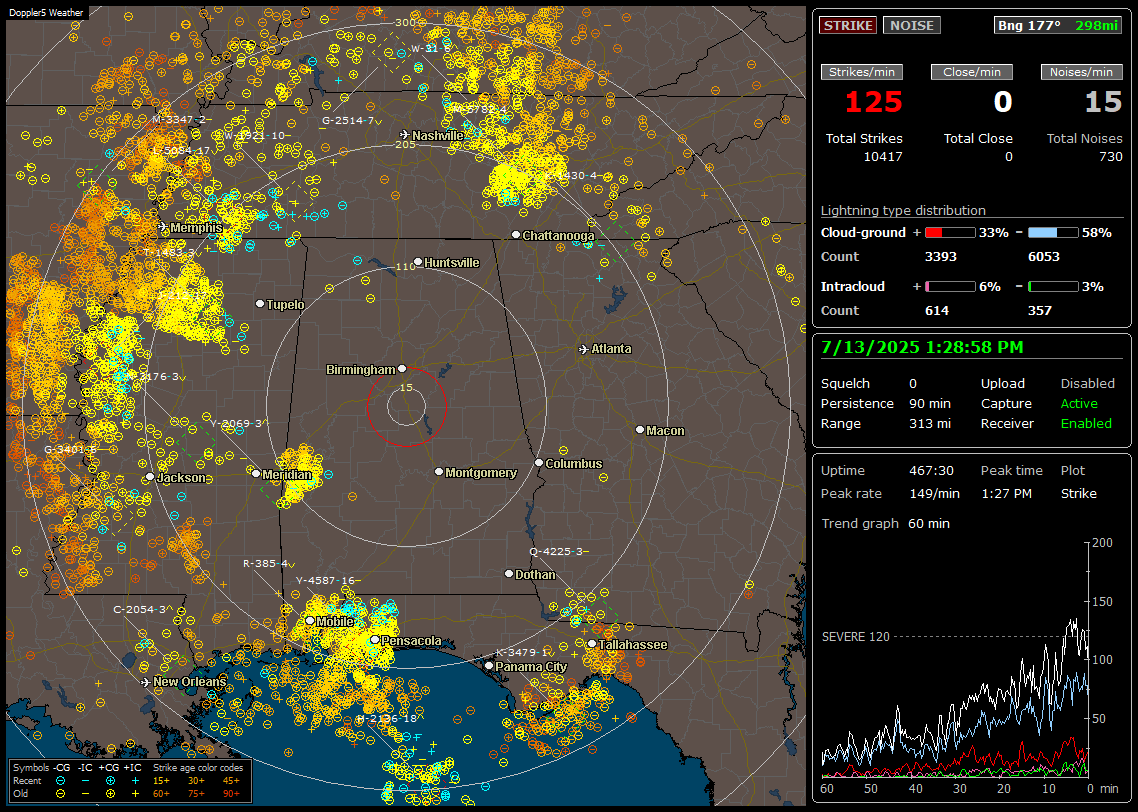Click the Range 313 mi value
This screenshot has width=1138, height=812.
coord(930,424)
